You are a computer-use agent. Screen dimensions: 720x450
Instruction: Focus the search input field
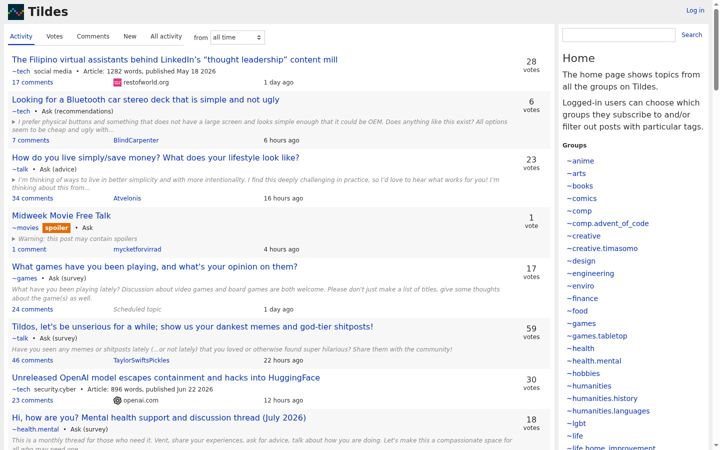619,35
